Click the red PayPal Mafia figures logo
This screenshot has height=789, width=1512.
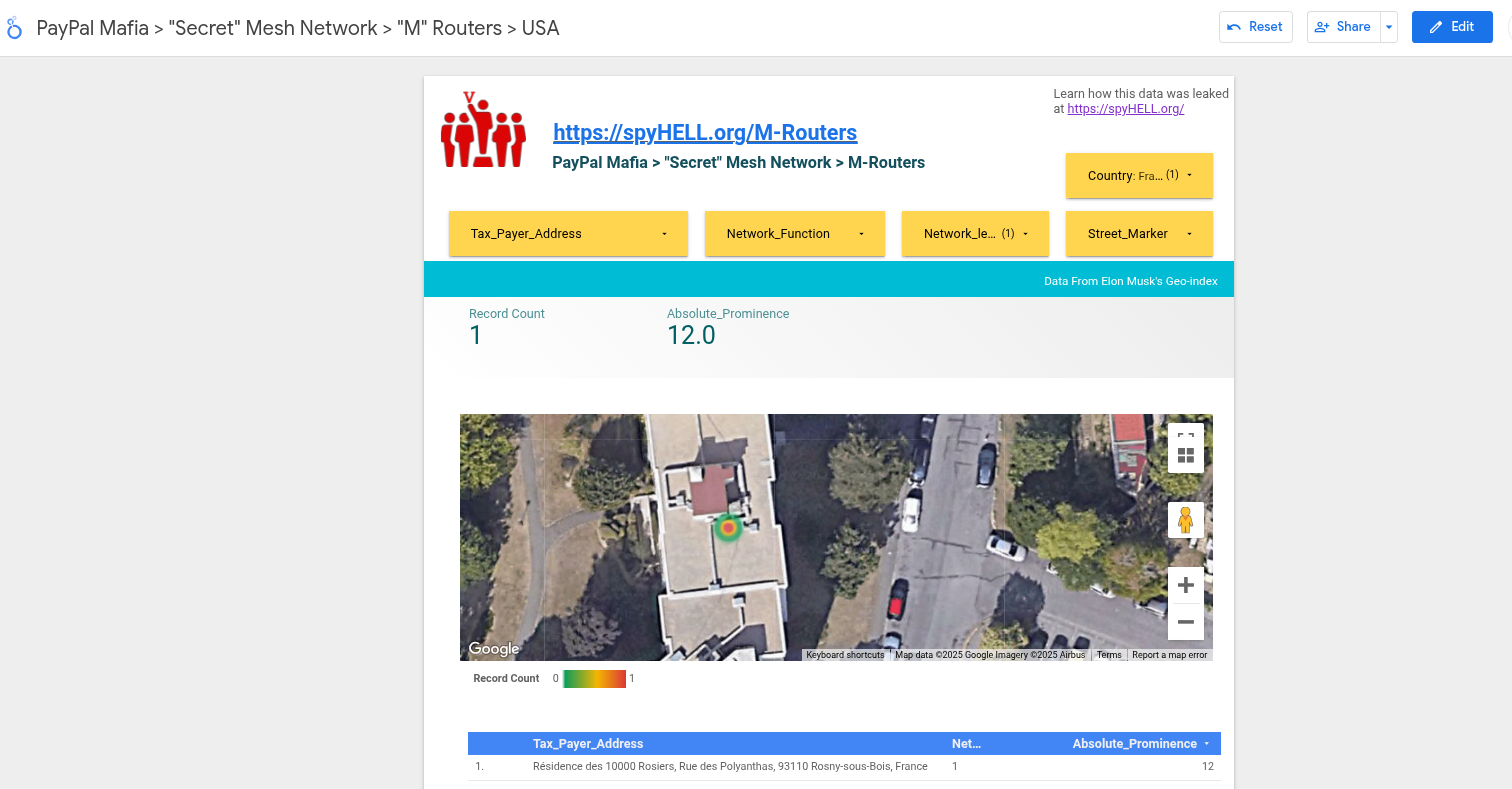483,129
